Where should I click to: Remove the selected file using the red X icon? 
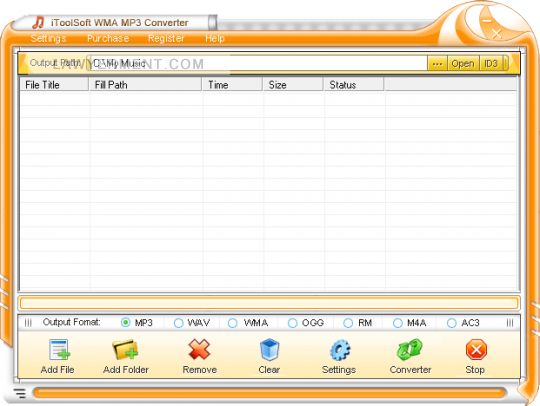coord(199,349)
